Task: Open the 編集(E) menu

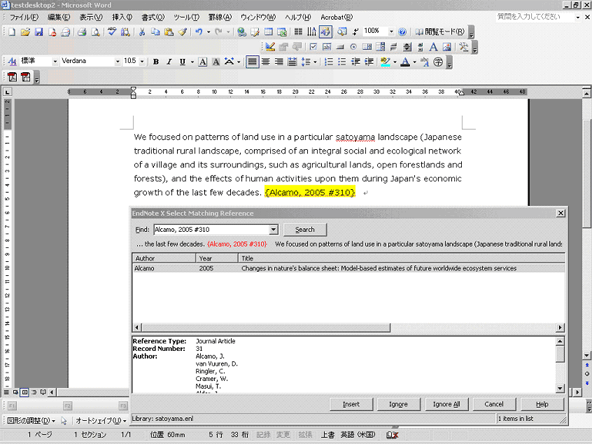Action: (59, 17)
